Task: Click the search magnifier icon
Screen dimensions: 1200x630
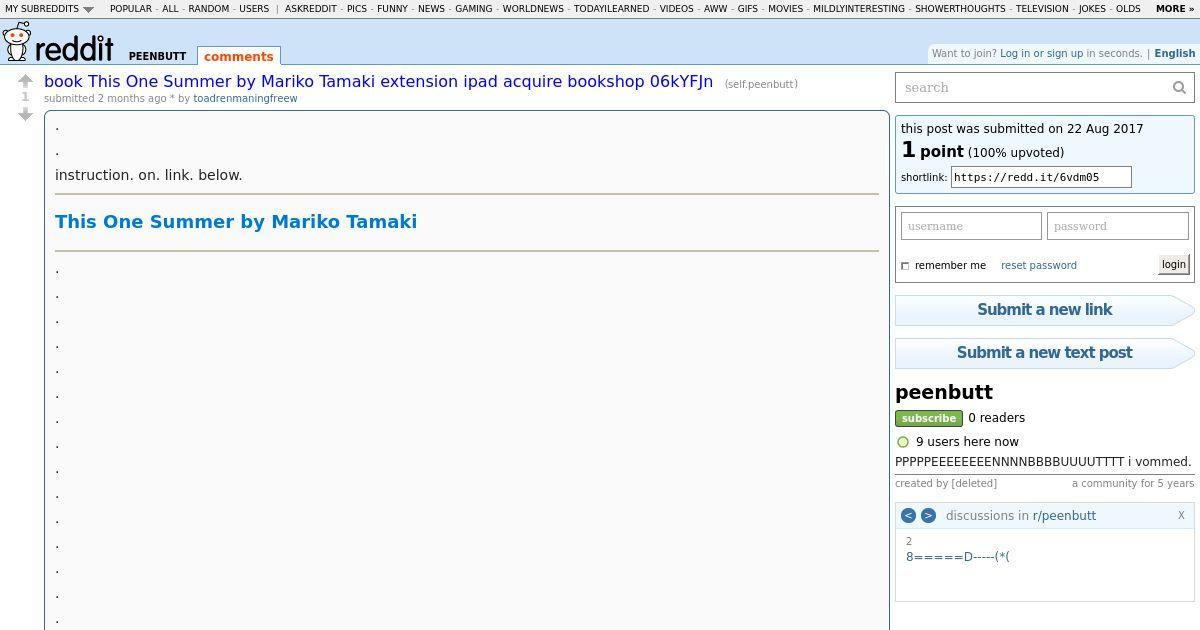Action: pyautogui.click(x=1179, y=88)
